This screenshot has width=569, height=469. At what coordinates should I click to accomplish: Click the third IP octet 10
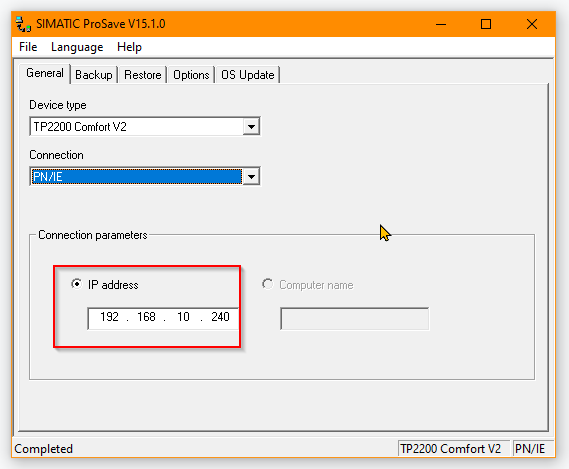click(x=183, y=317)
